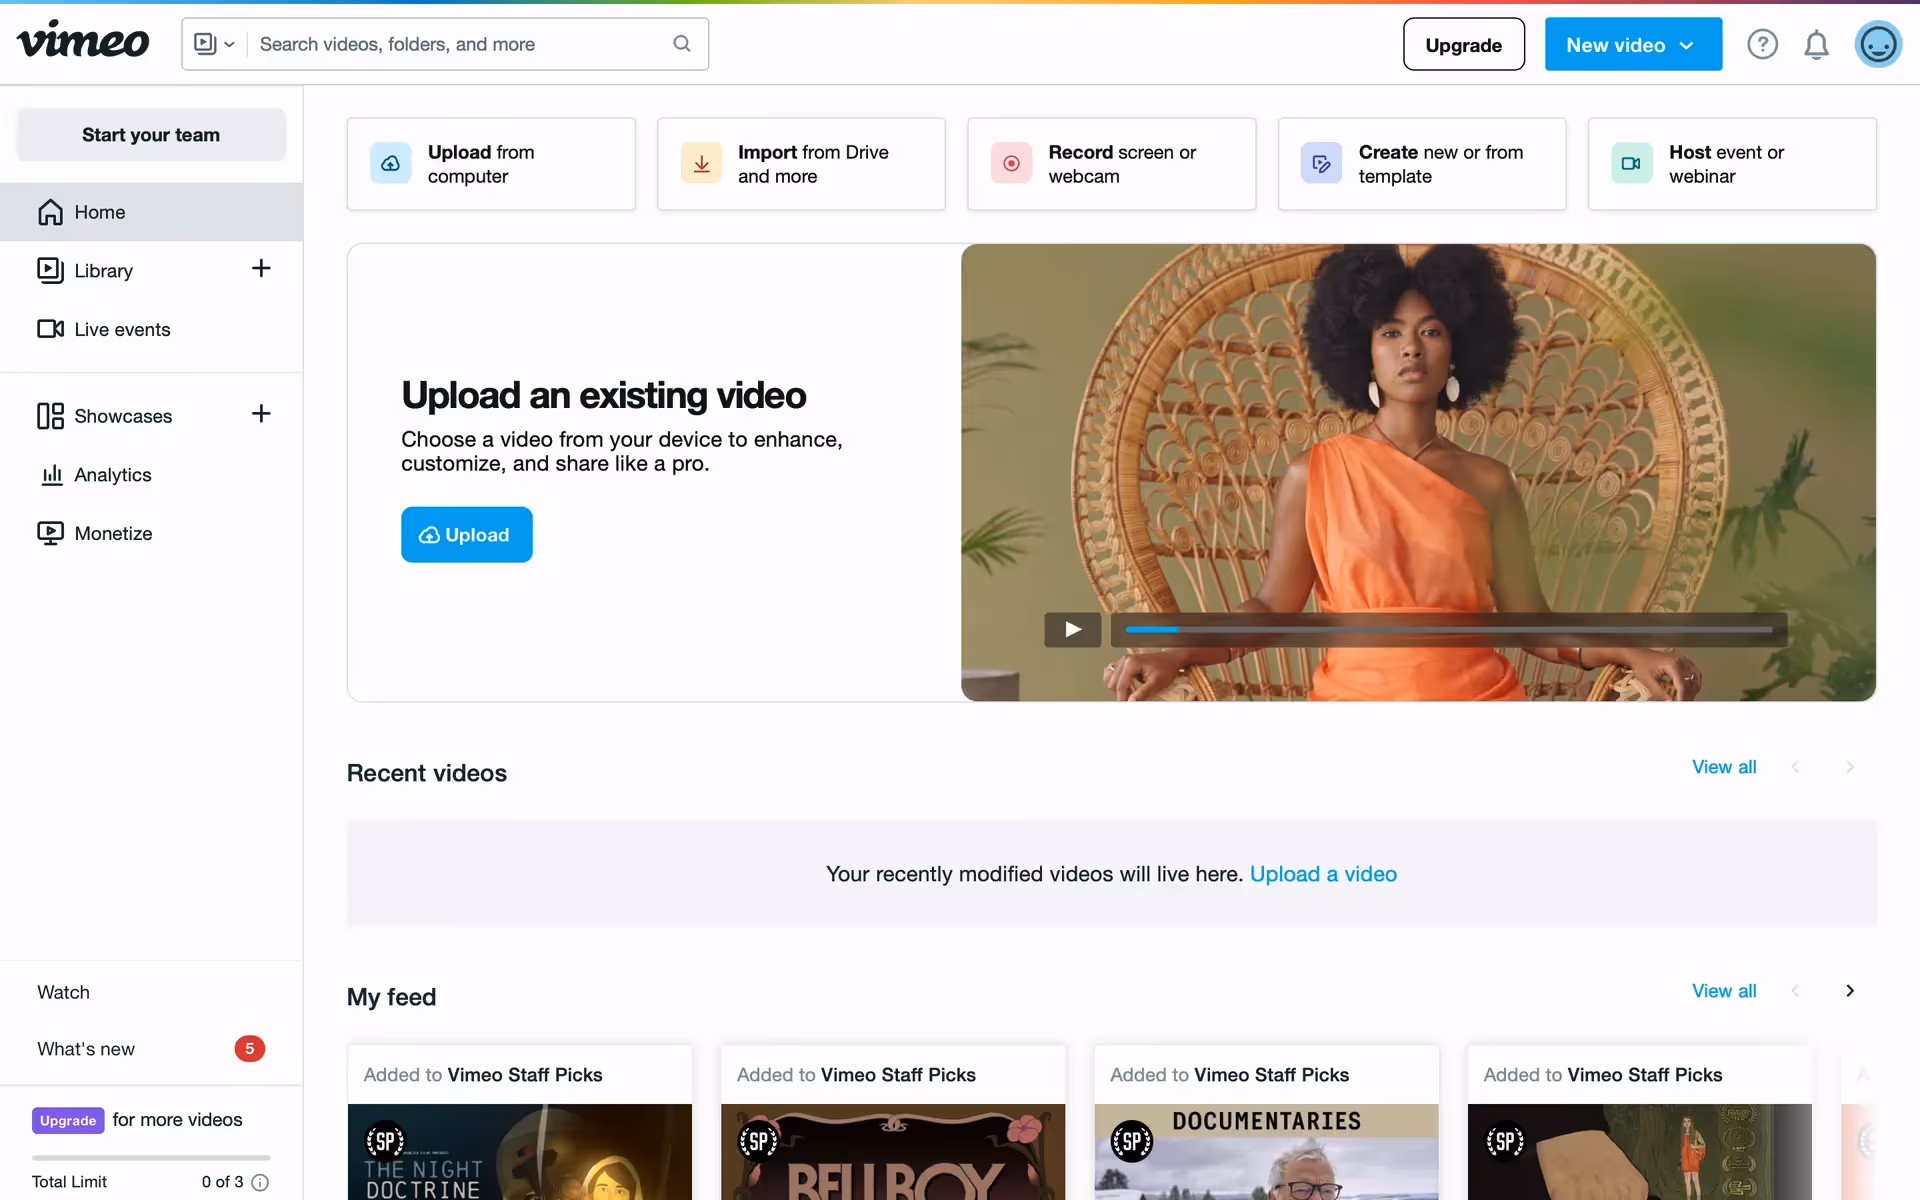Screen dimensions: 1920x1200
Task: Go to next My feed page arrow
Action: [x=1849, y=991]
